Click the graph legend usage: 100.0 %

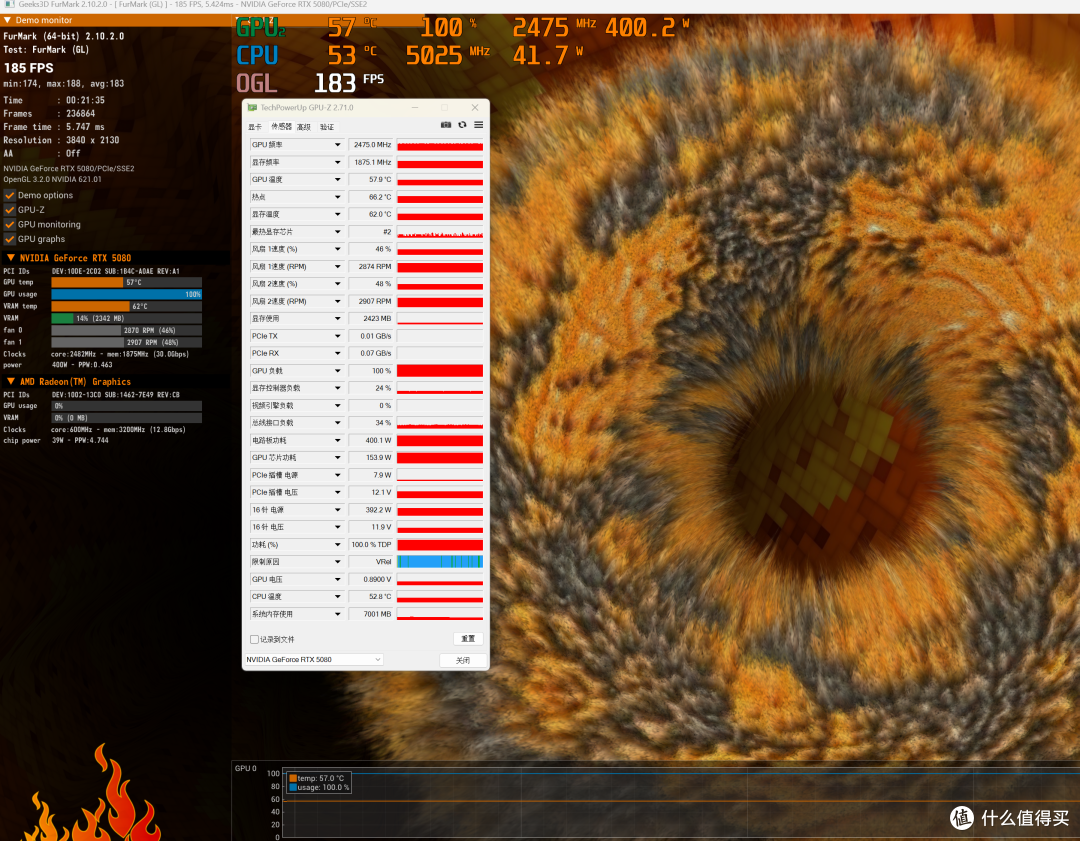320,787
